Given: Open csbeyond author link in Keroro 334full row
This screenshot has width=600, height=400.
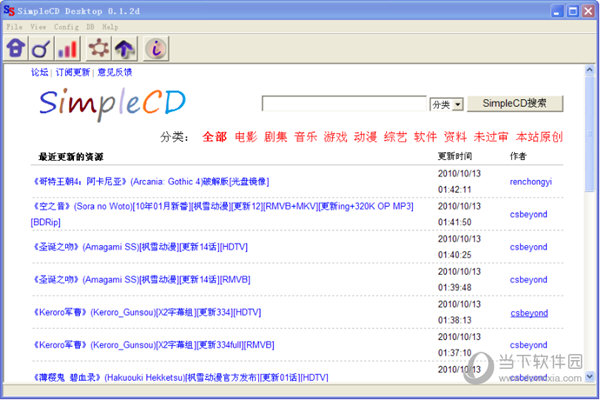Looking at the screenshot, I should (x=528, y=345).
